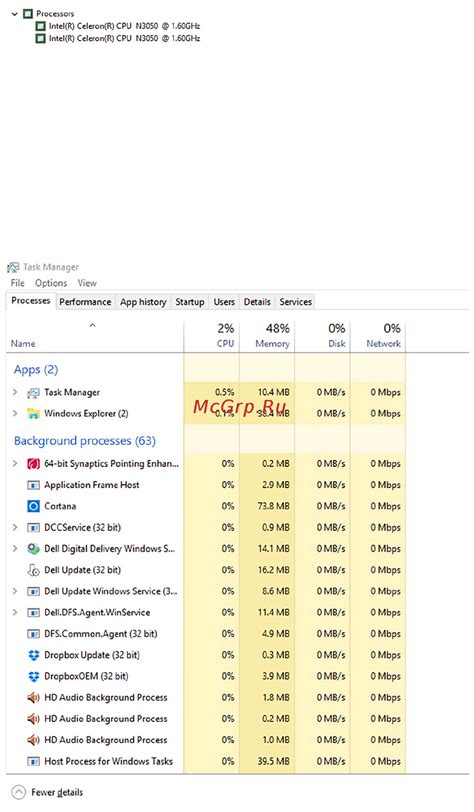Viewport: 474px width, 812px height.
Task: Click the Dell Update Windows Service icon
Action: 33,591
